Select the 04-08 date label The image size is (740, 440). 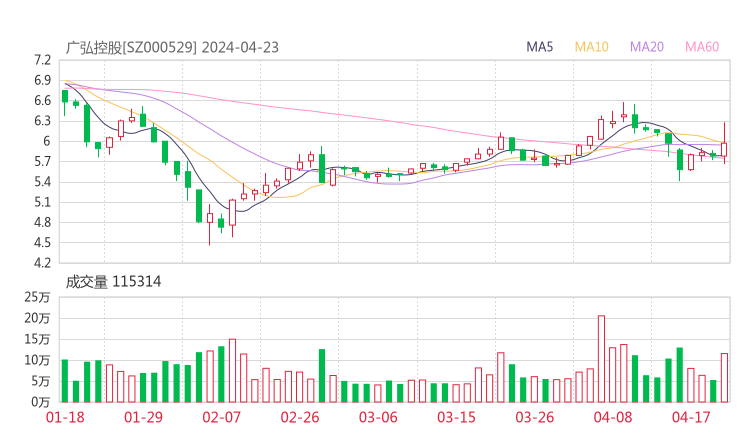(x=613, y=417)
